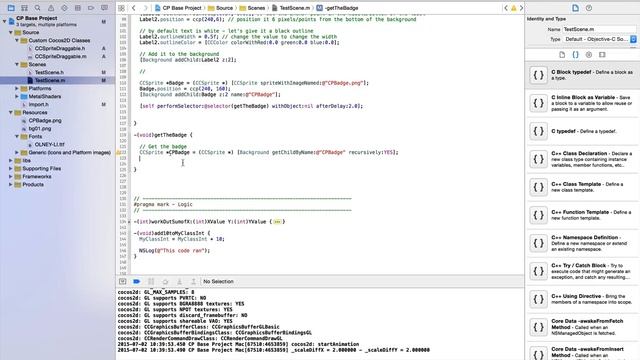The width and height of the screenshot is (640, 360).
Task: Open the Test navigator tab
Action: (x=64, y=8)
